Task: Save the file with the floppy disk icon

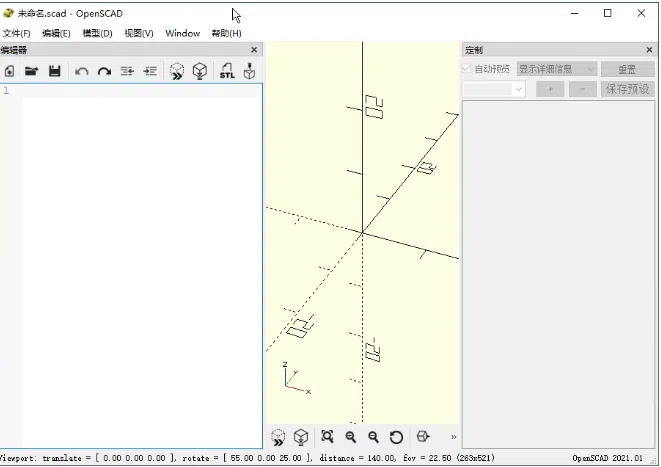Action: (54, 71)
